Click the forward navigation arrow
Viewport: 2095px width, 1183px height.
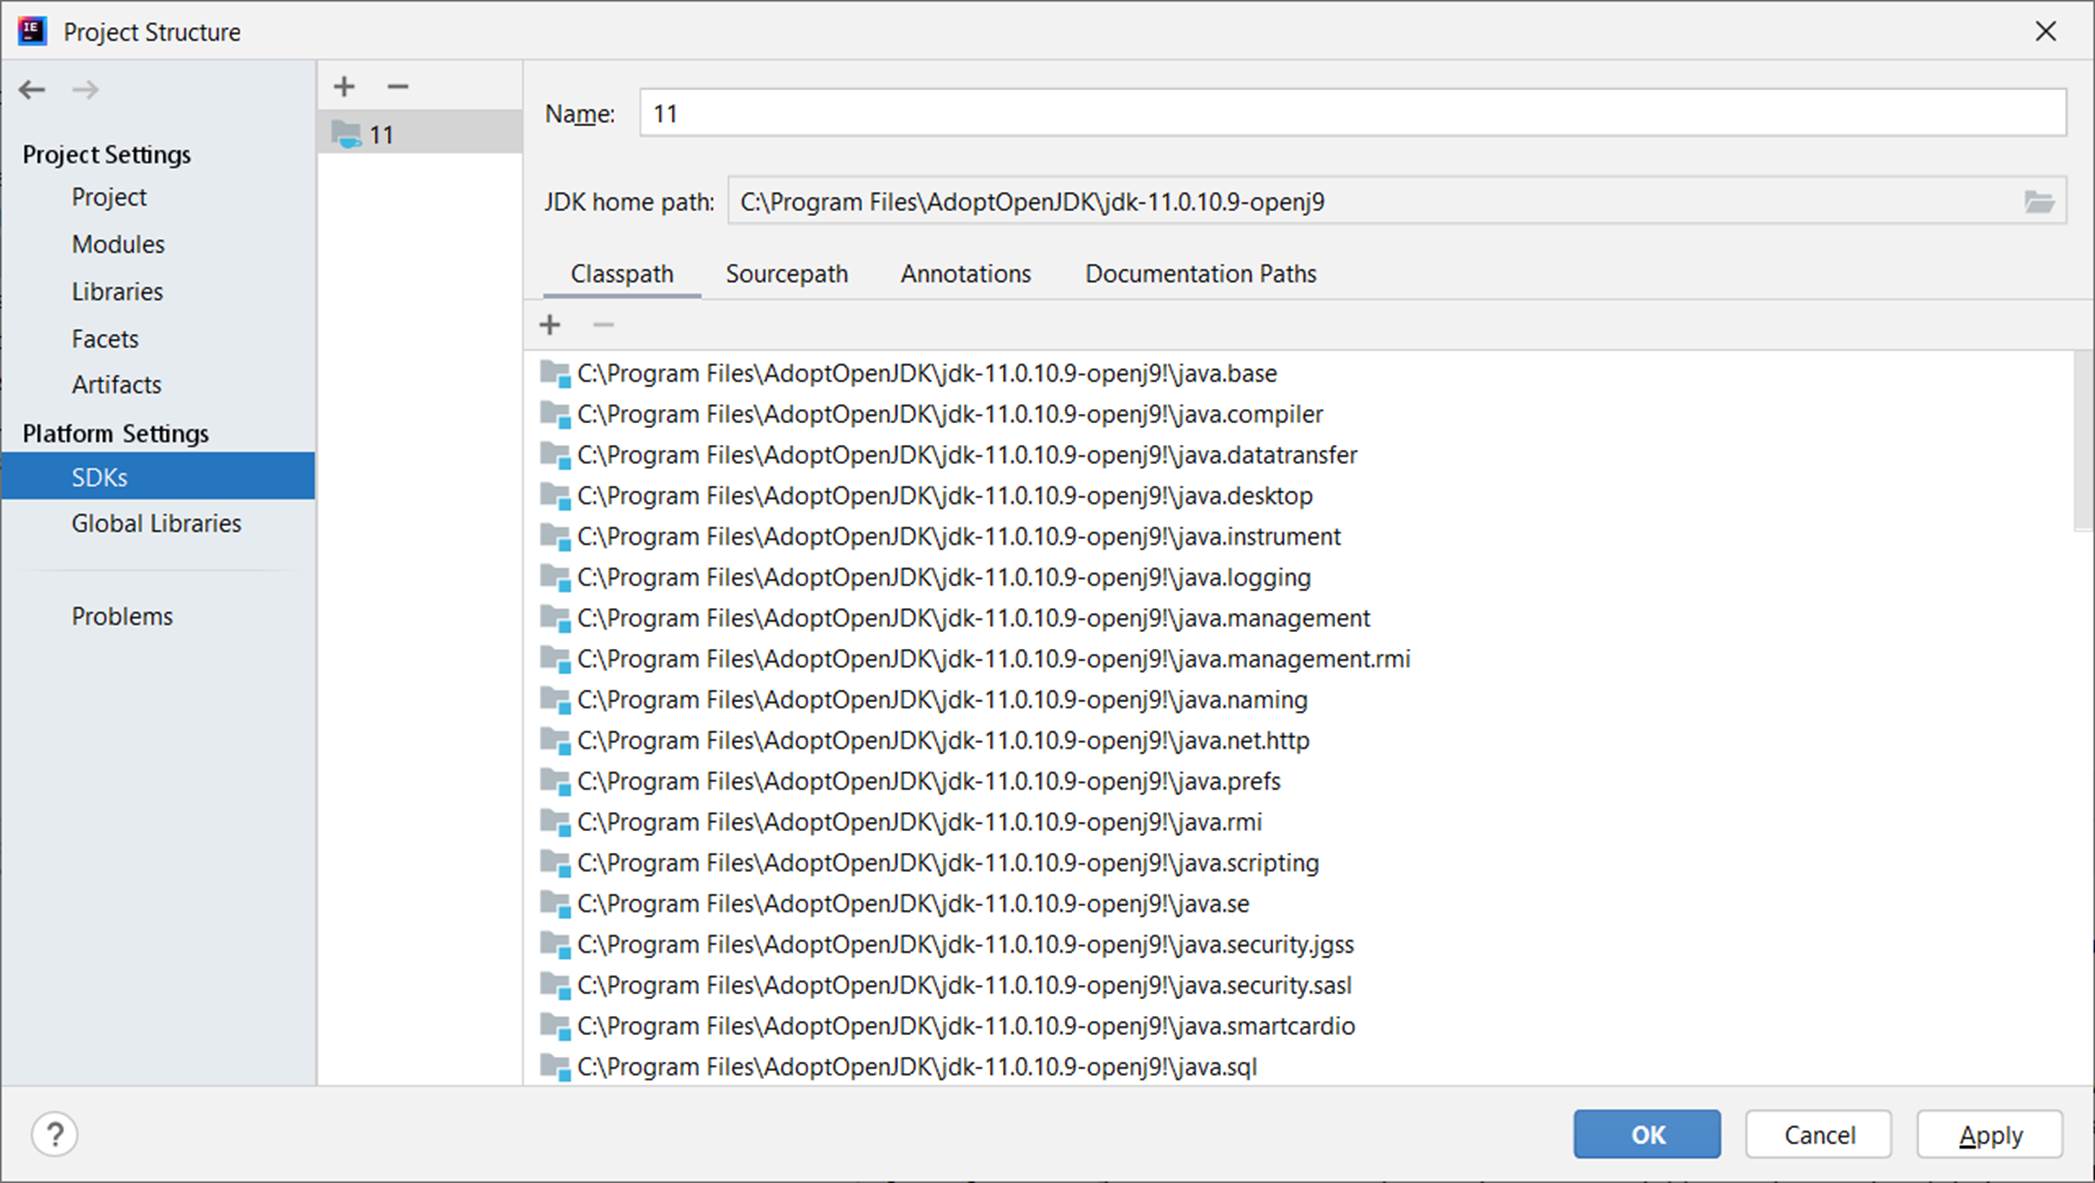[x=86, y=90]
